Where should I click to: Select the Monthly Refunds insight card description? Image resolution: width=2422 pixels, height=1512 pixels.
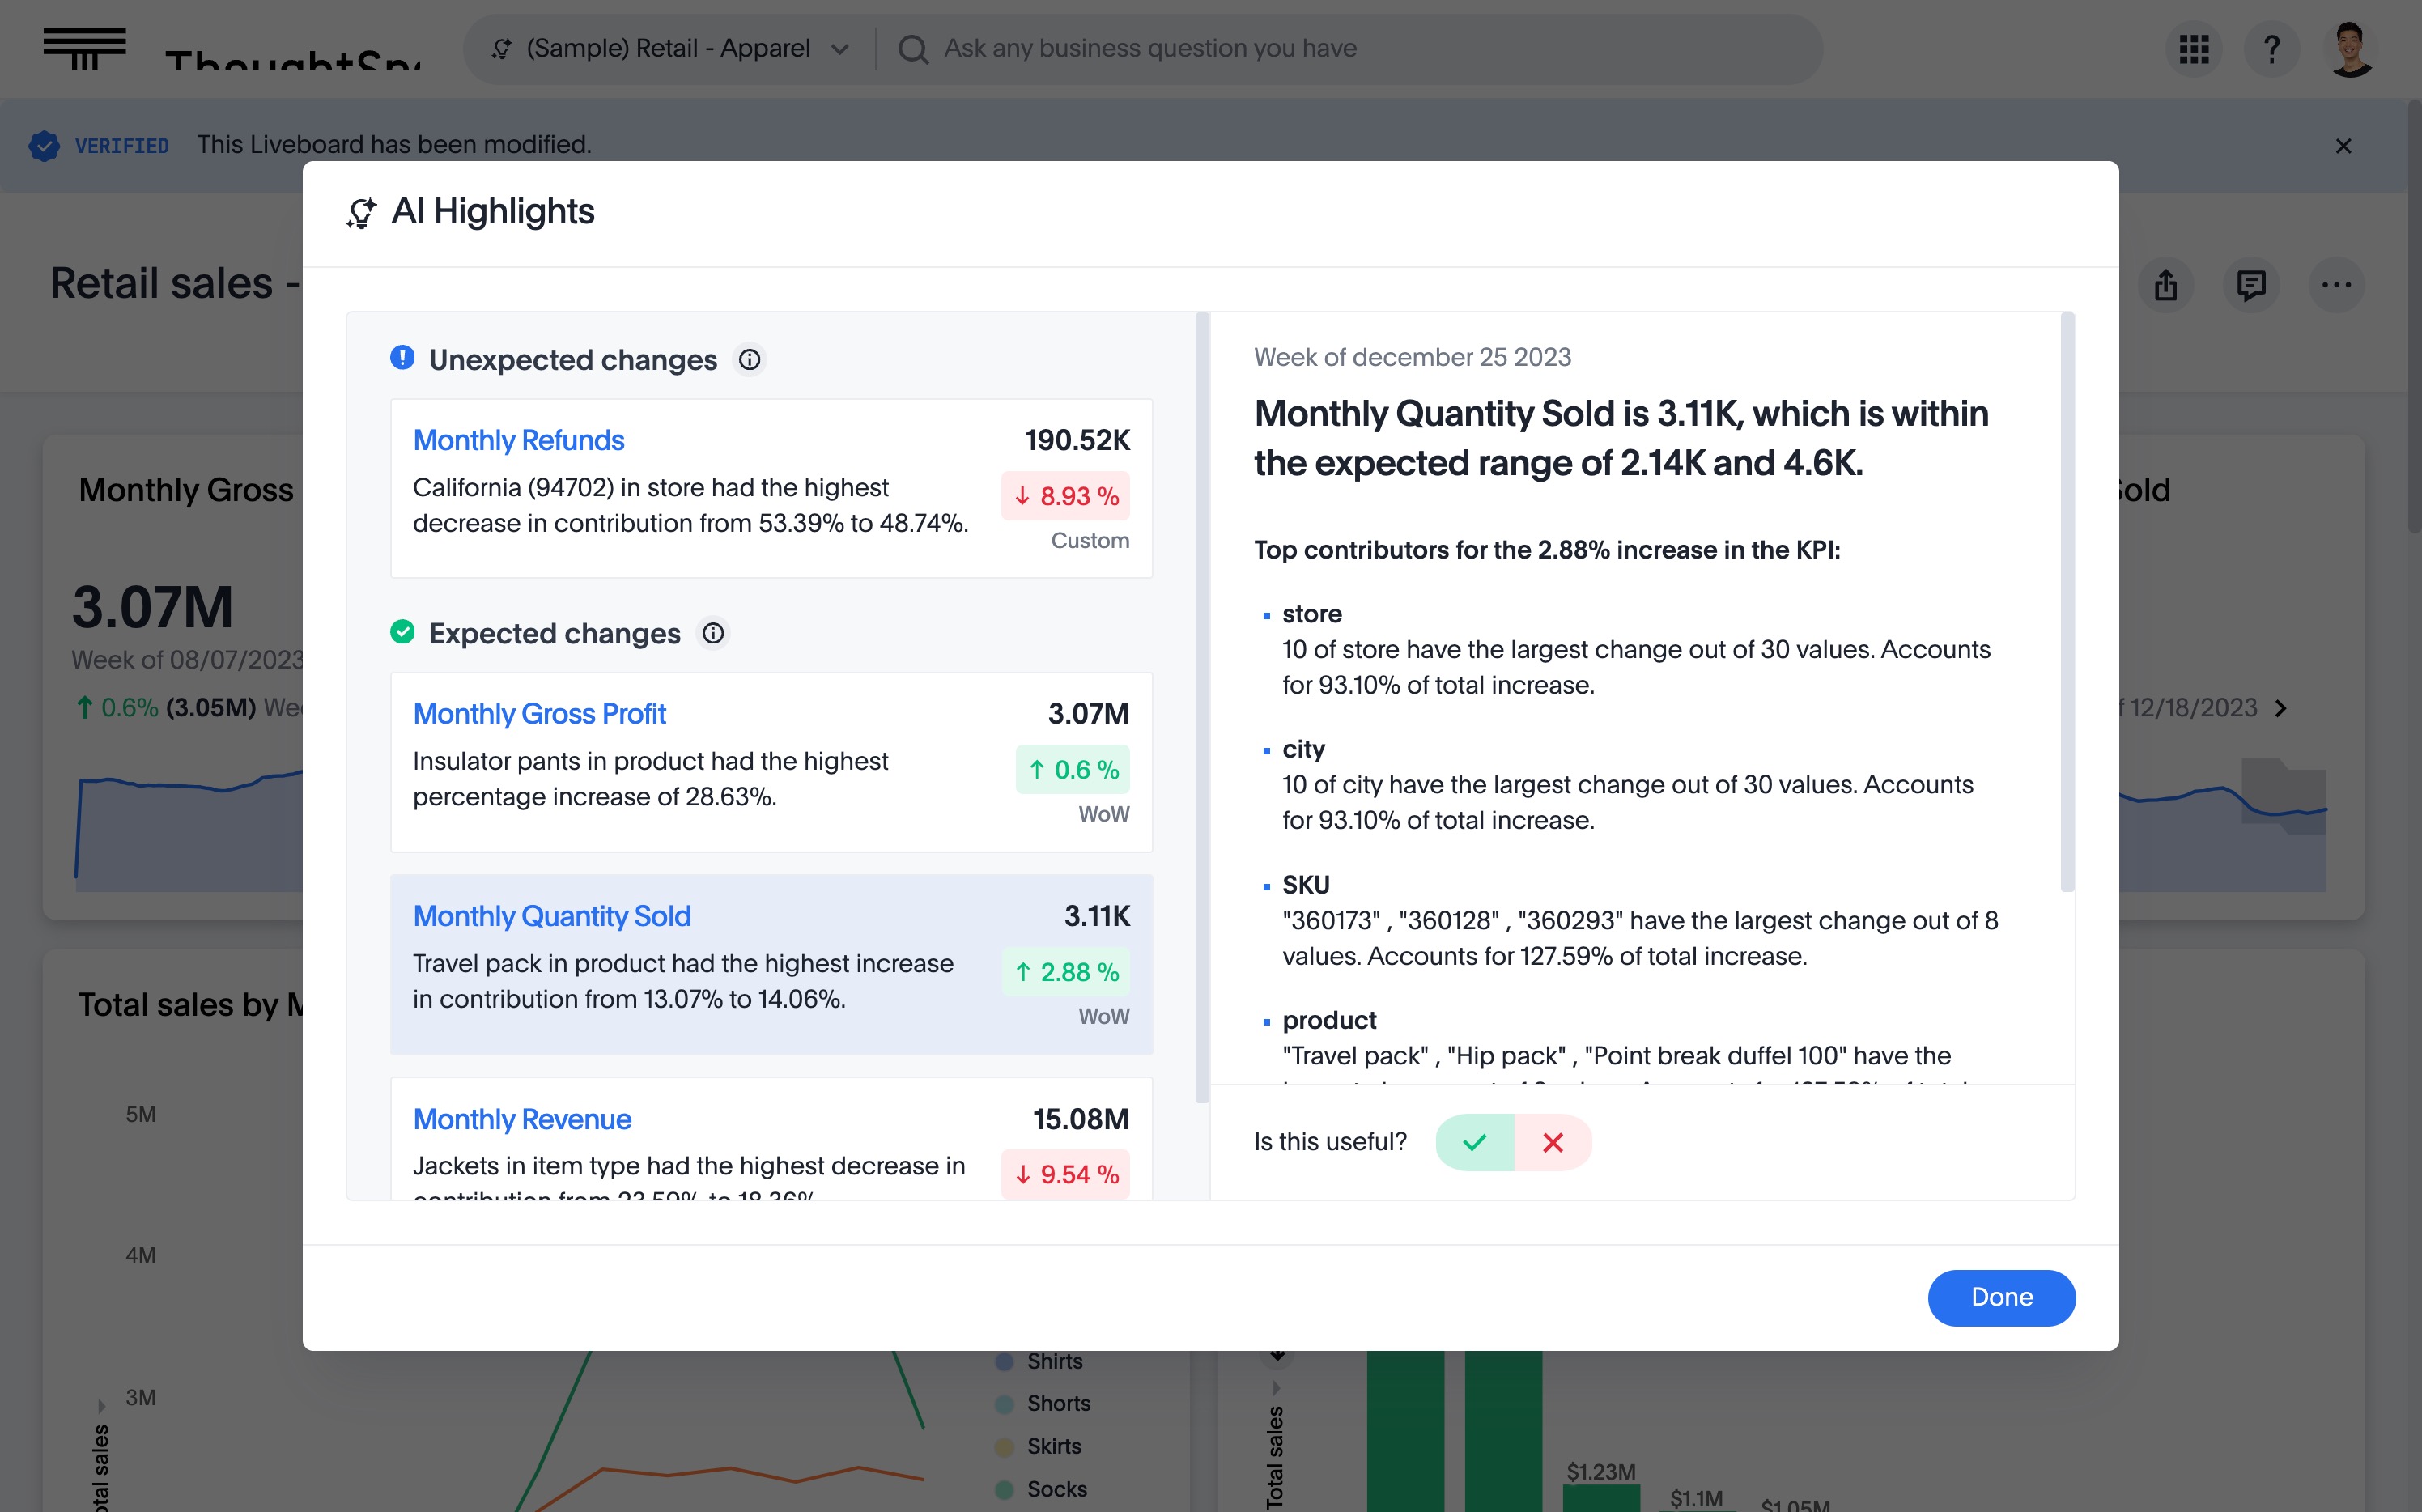691,505
